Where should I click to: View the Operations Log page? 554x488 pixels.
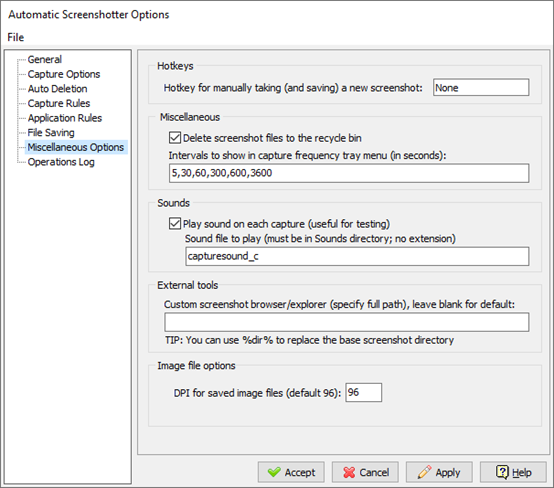(x=61, y=162)
